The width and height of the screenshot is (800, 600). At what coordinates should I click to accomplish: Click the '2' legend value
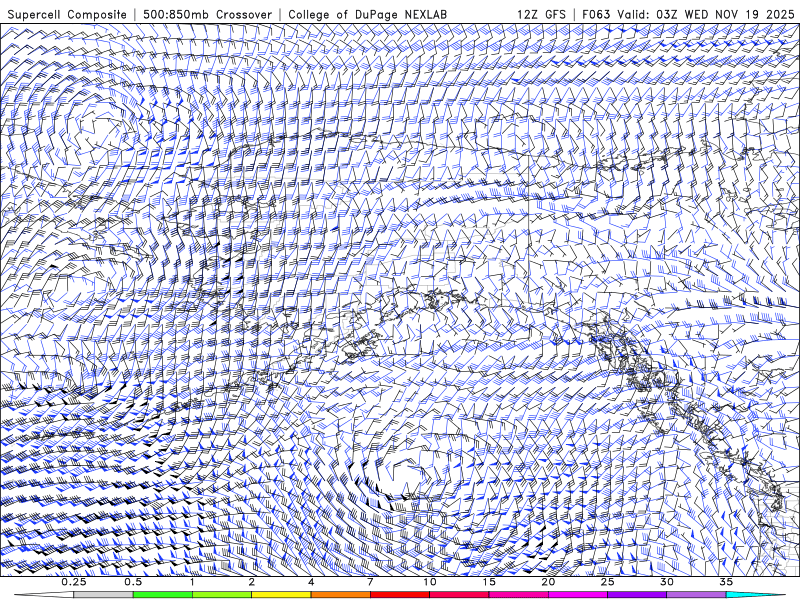[252, 582]
